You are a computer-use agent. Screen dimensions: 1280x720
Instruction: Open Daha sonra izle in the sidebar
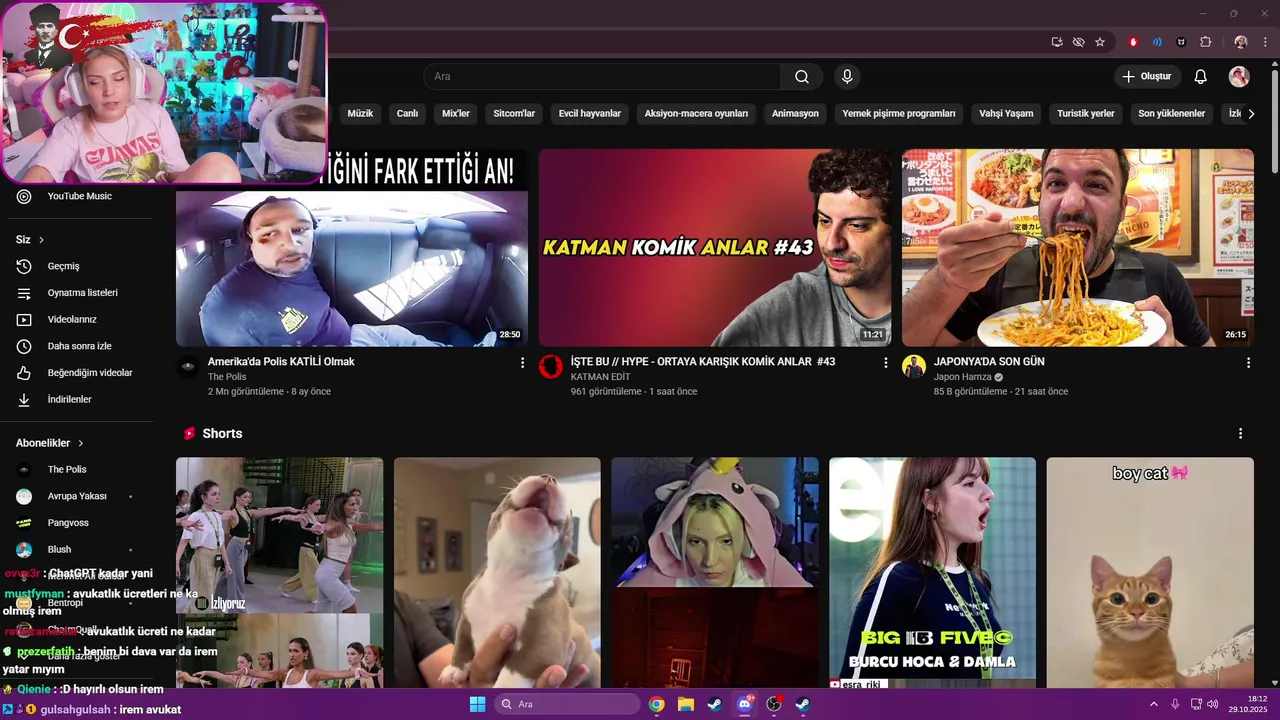80,346
